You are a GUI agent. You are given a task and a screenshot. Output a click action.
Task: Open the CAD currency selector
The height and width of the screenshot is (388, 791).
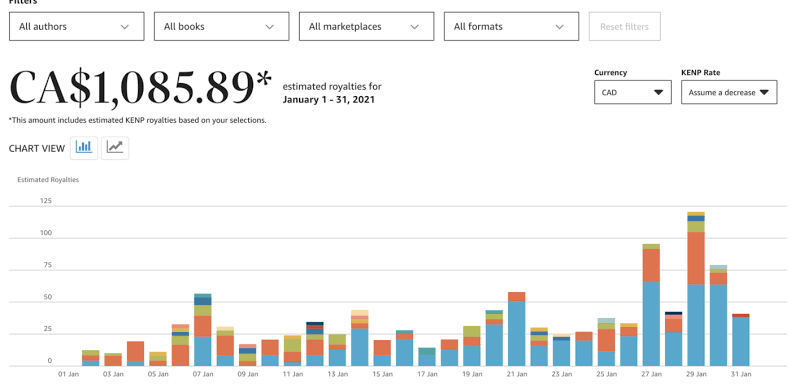(633, 92)
